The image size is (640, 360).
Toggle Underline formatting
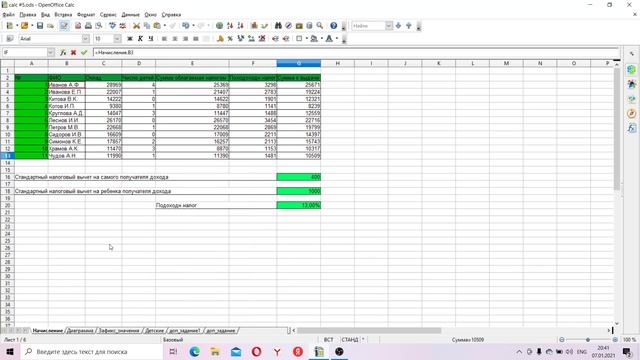tap(151, 38)
